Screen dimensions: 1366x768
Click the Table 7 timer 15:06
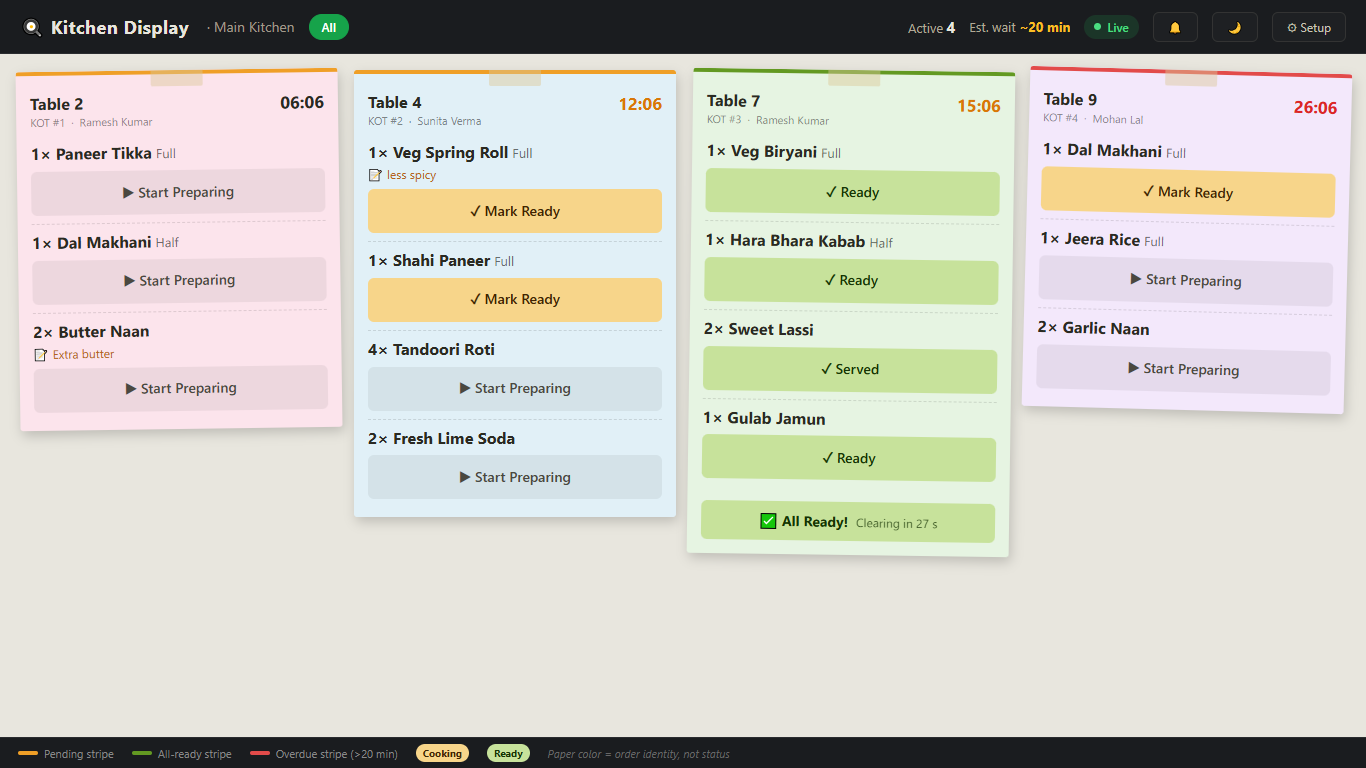point(979,106)
